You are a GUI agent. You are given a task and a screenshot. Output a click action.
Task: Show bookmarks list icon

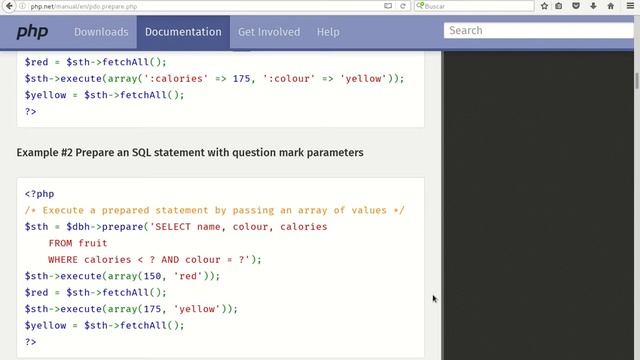(559, 6)
